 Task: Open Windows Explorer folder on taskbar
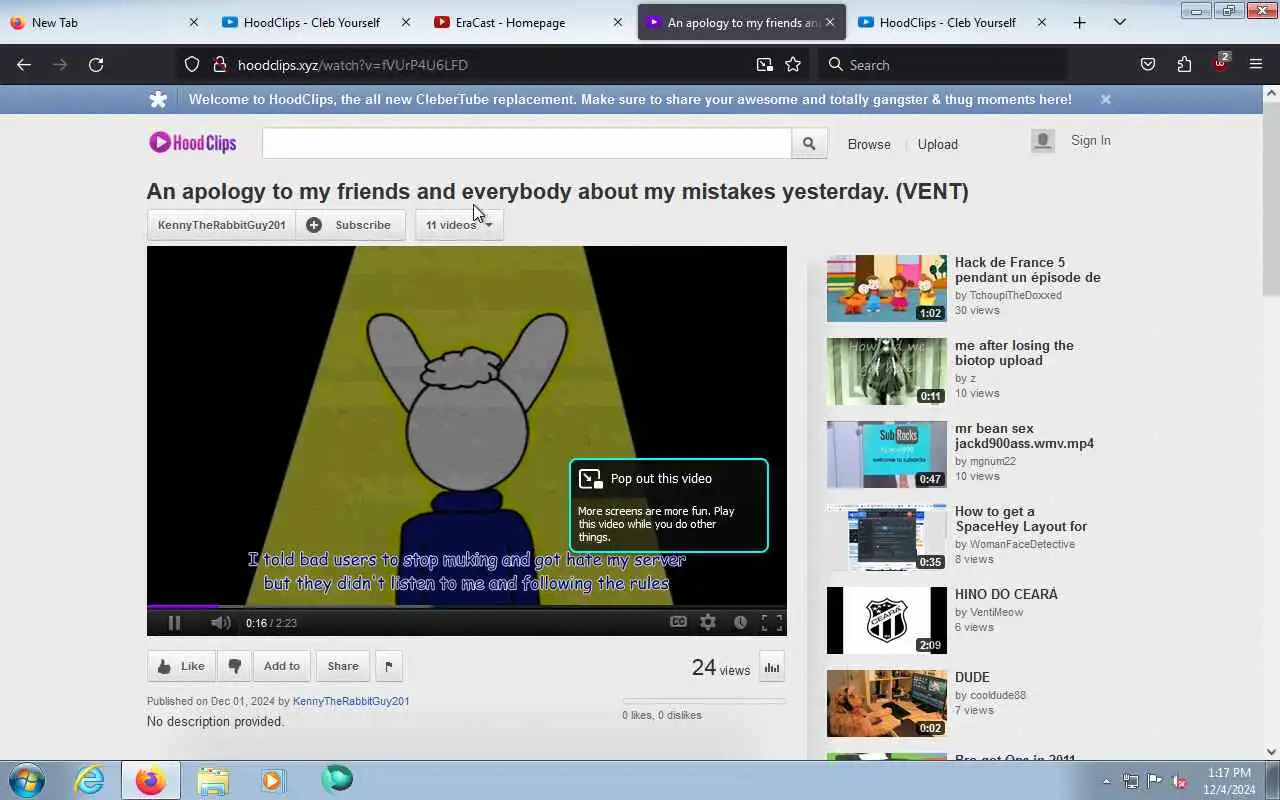[x=213, y=779]
